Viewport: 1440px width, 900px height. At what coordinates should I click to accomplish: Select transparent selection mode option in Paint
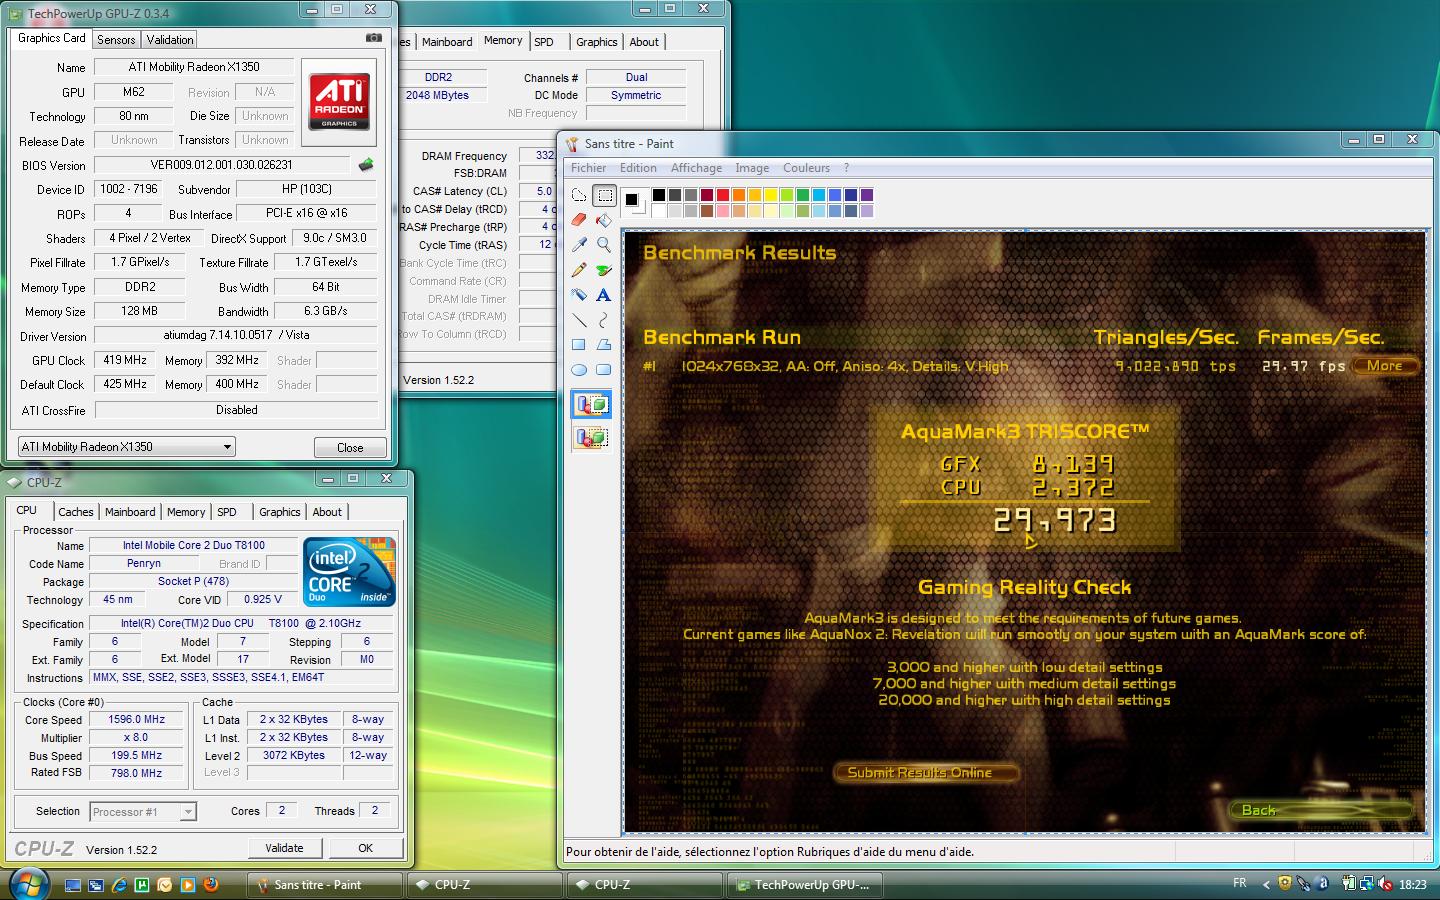[x=591, y=437]
